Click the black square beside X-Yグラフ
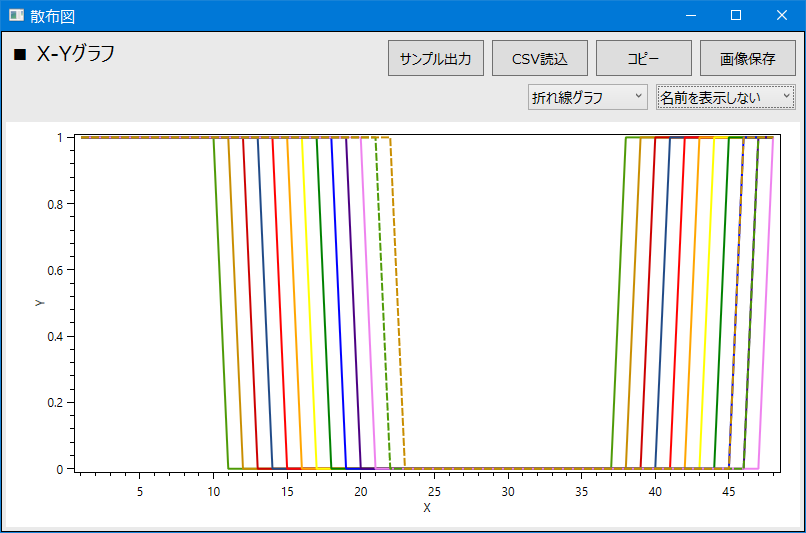Screen dimensions: 806x533 (x=20, y=54)
